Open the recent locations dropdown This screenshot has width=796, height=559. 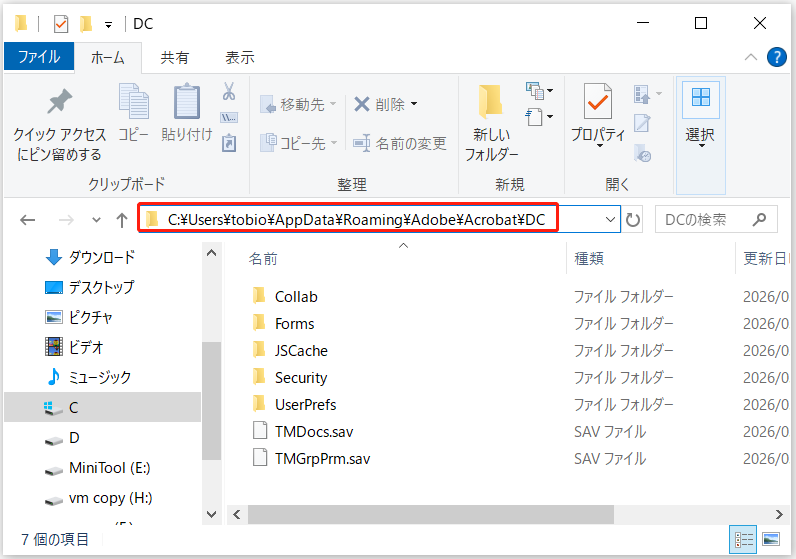[x=96, y=220]
